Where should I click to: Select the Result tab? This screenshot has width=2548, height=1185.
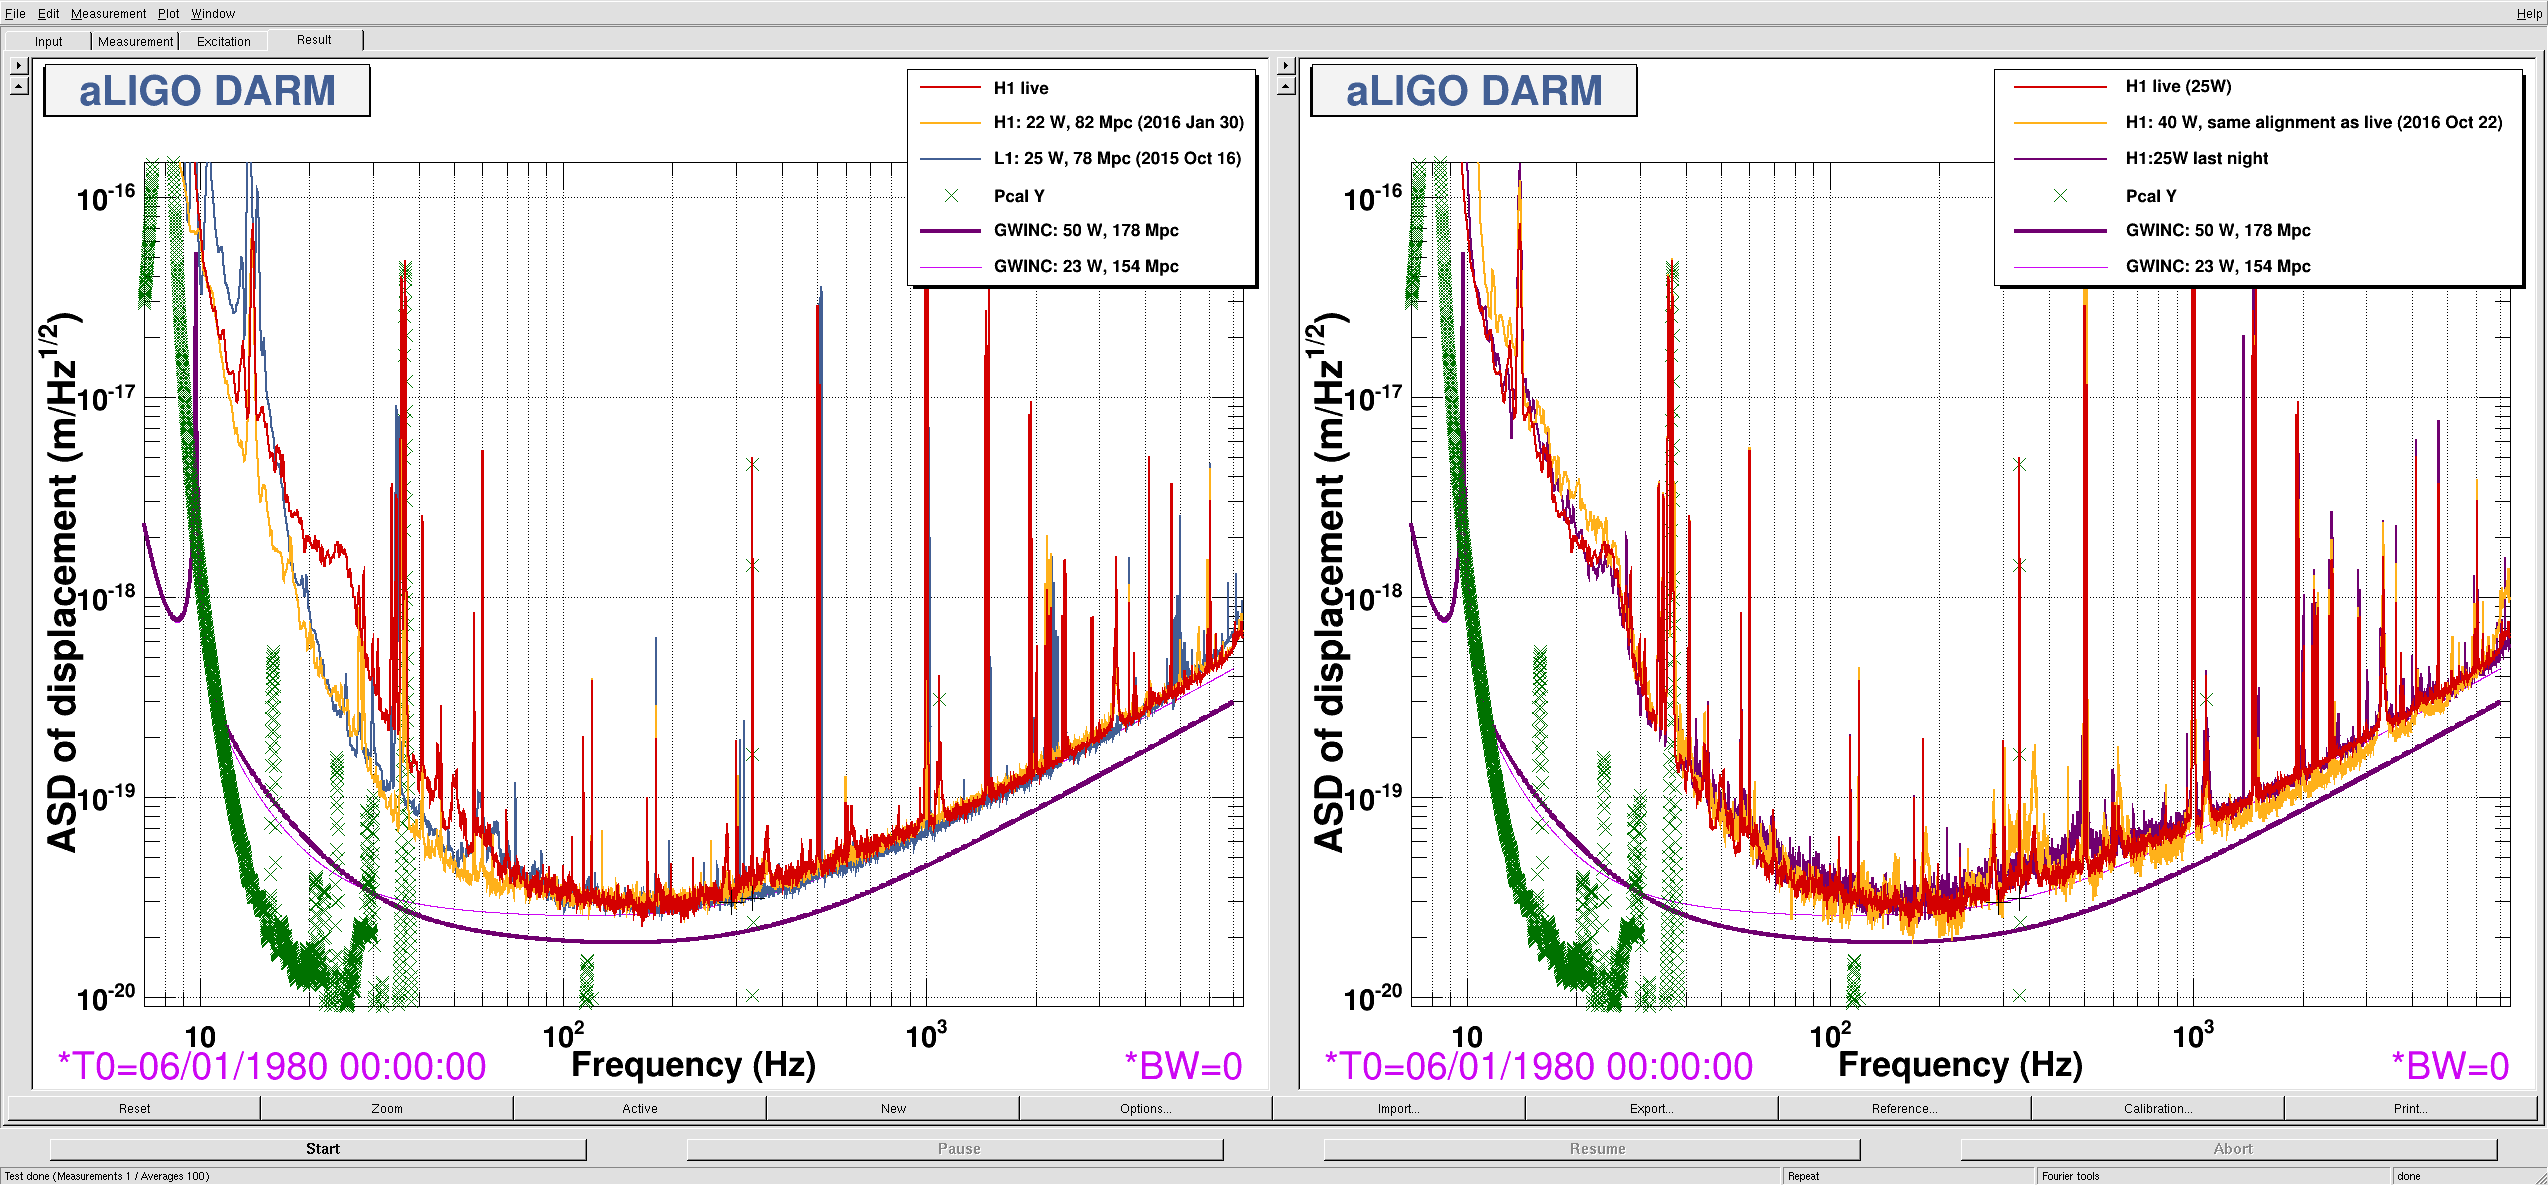coord(314,40)
